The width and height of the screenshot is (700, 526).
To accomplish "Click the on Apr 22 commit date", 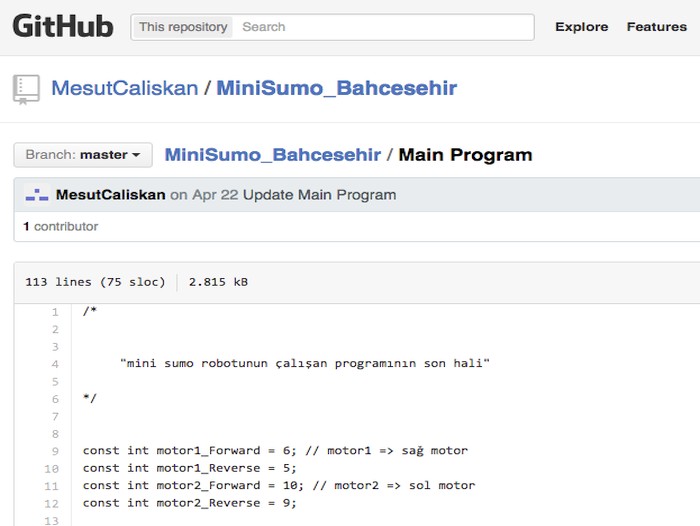I will 204,195.
